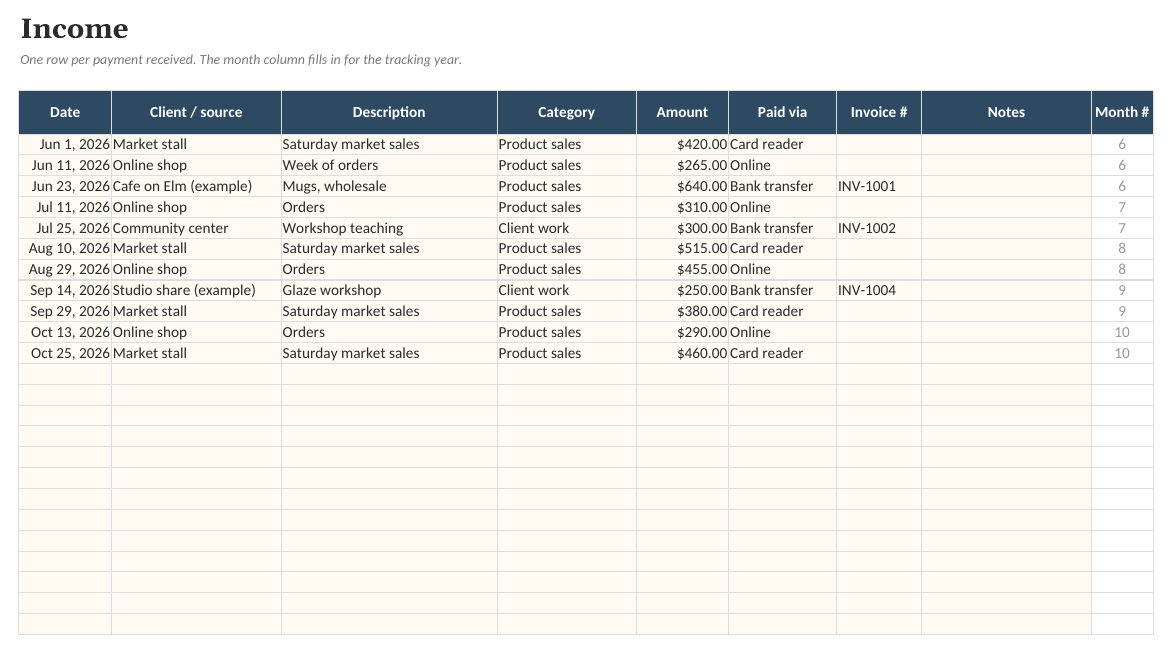The image size is (1172, 653).
Task: Select Card reader in the Jun 1 row
Action: 782,144
